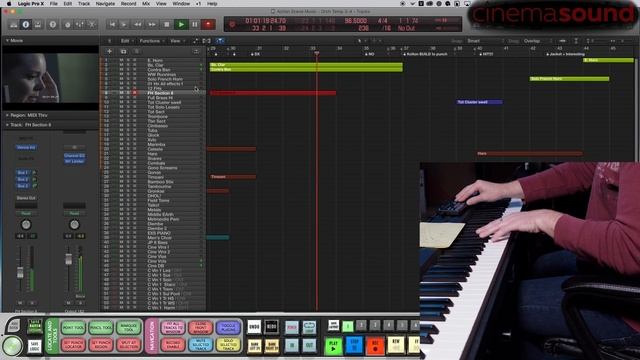The image size is (640, 360).
Task: Click the Forward transport button
Action: (152, 24)
